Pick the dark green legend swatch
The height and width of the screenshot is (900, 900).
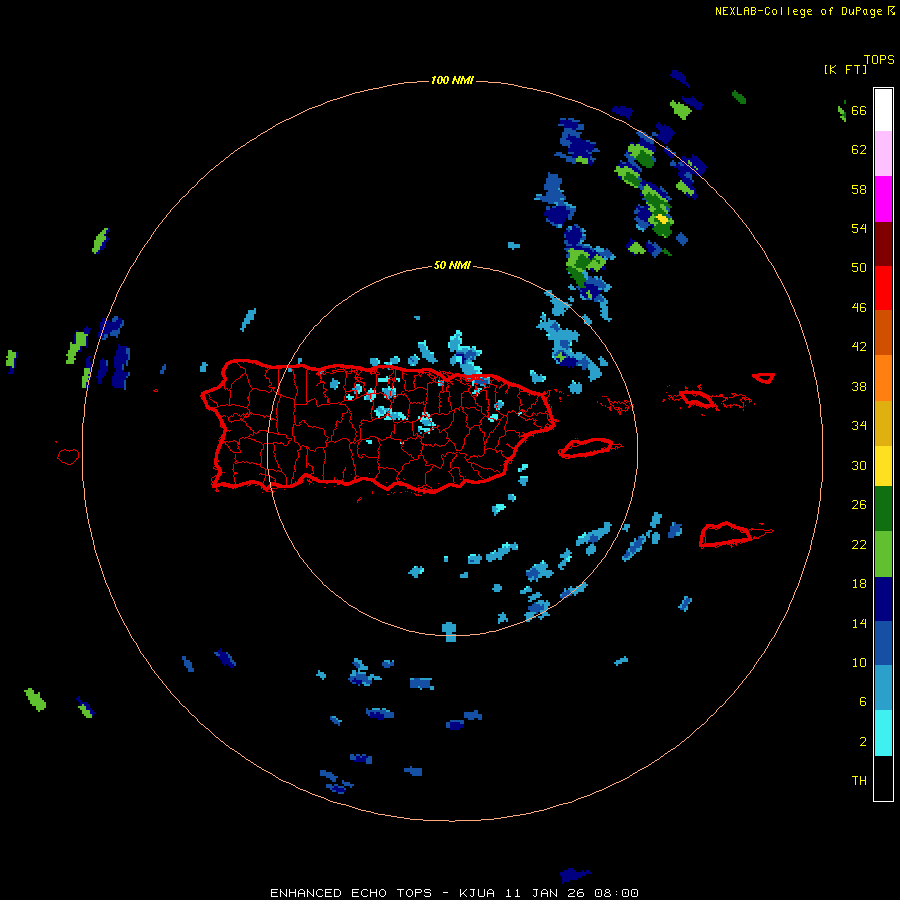pos(883,509)
